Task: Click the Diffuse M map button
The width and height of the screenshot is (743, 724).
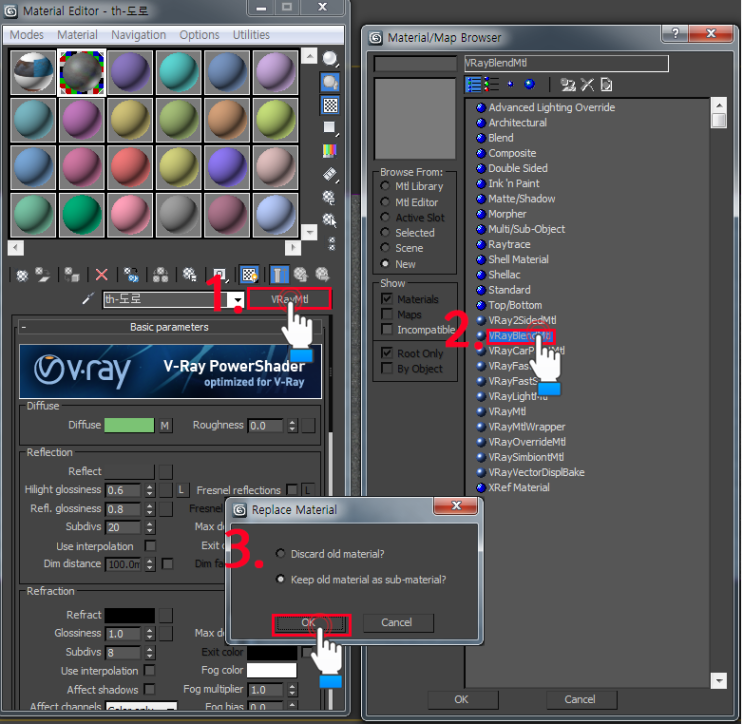Action: pyautogui.click(x=164, y=425)
